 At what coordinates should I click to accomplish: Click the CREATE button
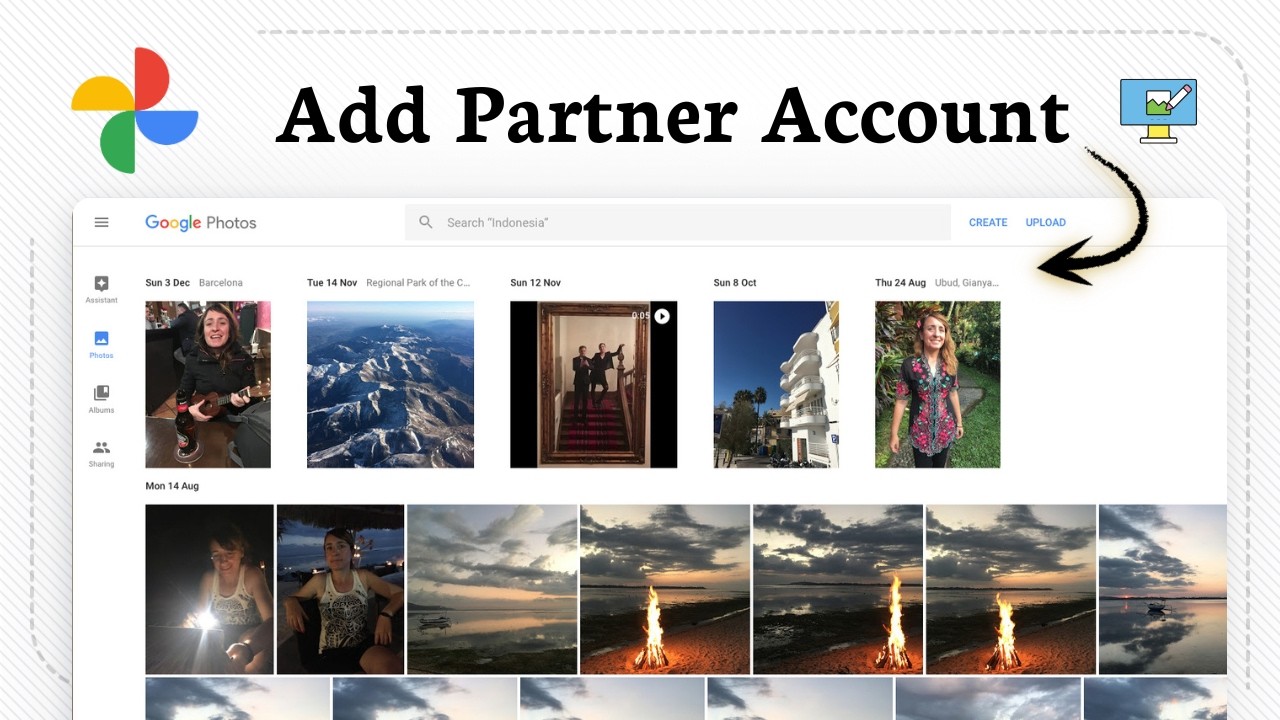coord(988,222)
